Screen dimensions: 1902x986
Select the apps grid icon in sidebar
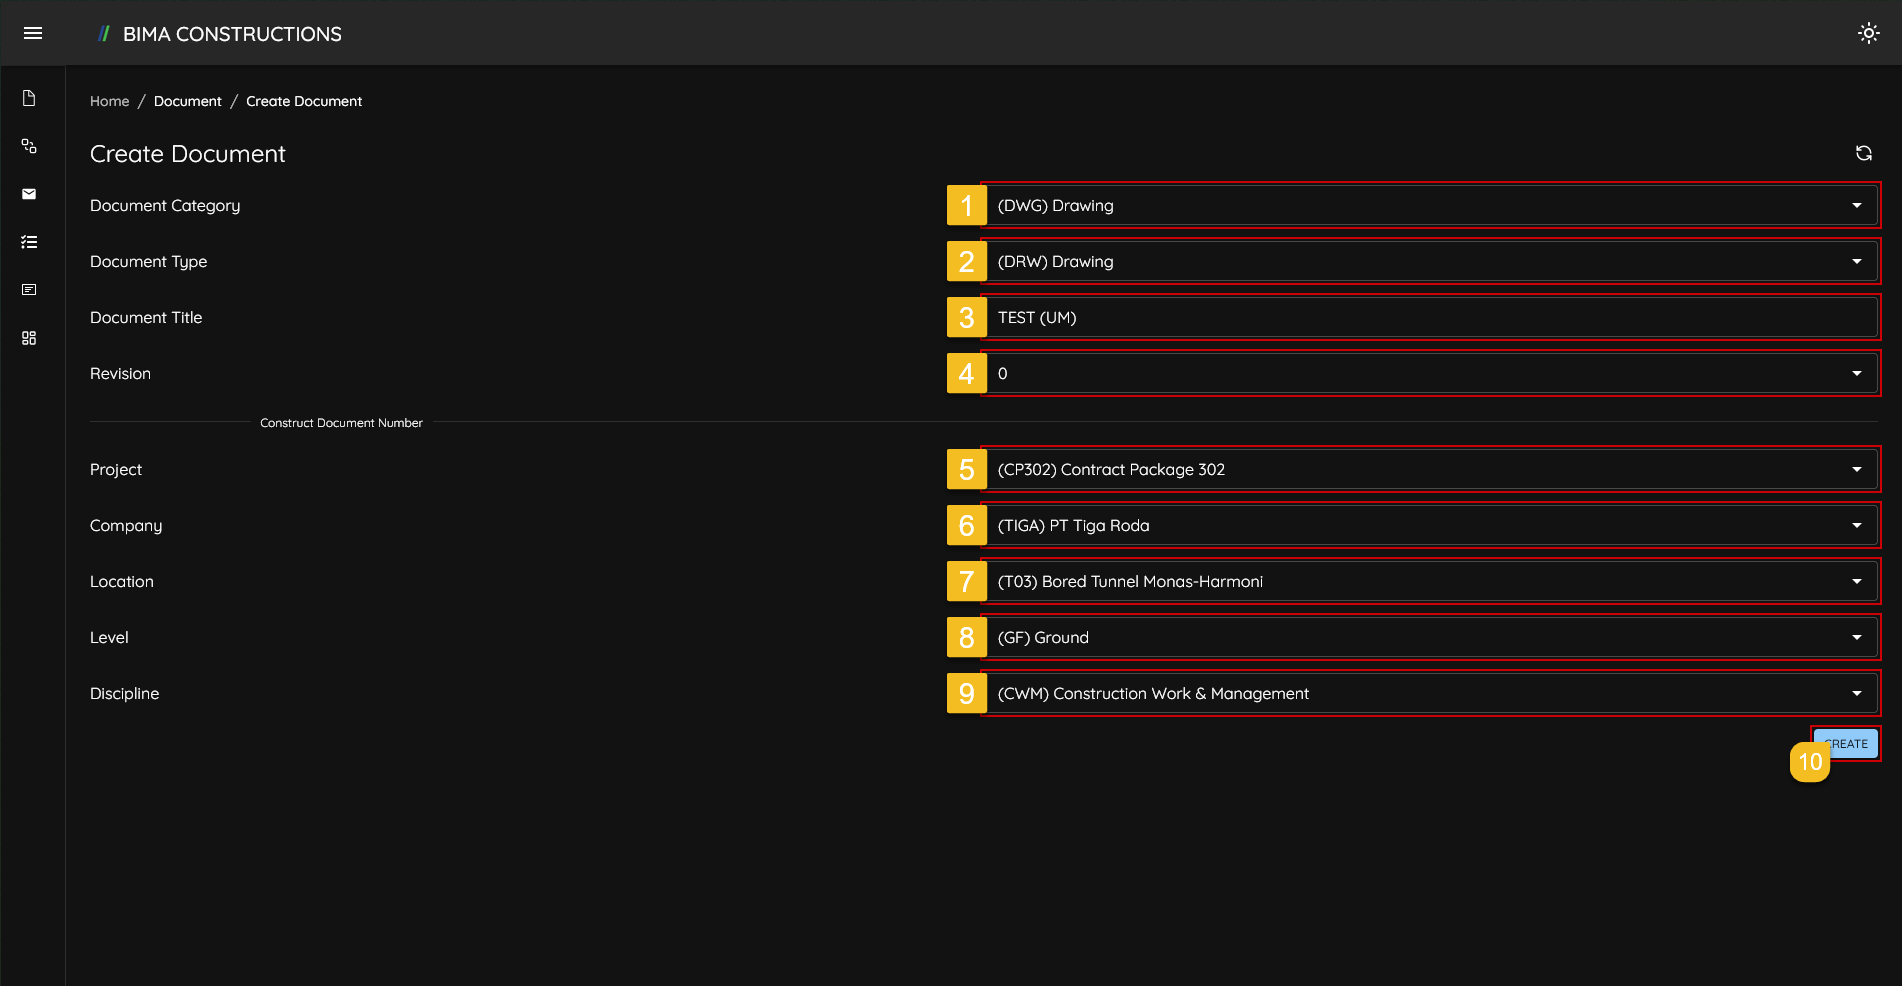click(x=29, y=337)
